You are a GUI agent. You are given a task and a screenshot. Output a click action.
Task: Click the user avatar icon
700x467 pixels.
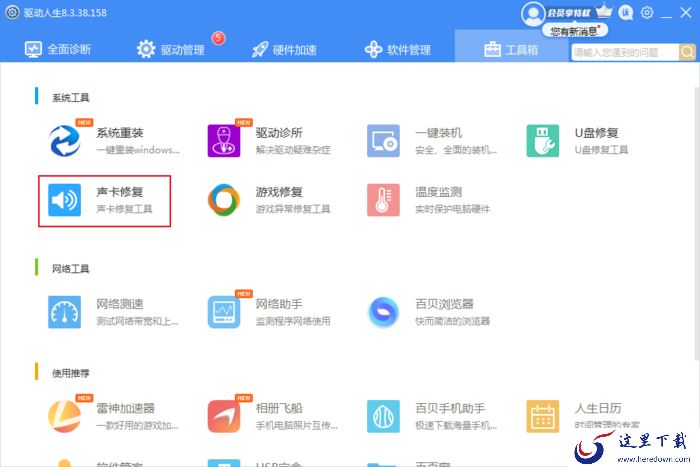coord(533,14)
